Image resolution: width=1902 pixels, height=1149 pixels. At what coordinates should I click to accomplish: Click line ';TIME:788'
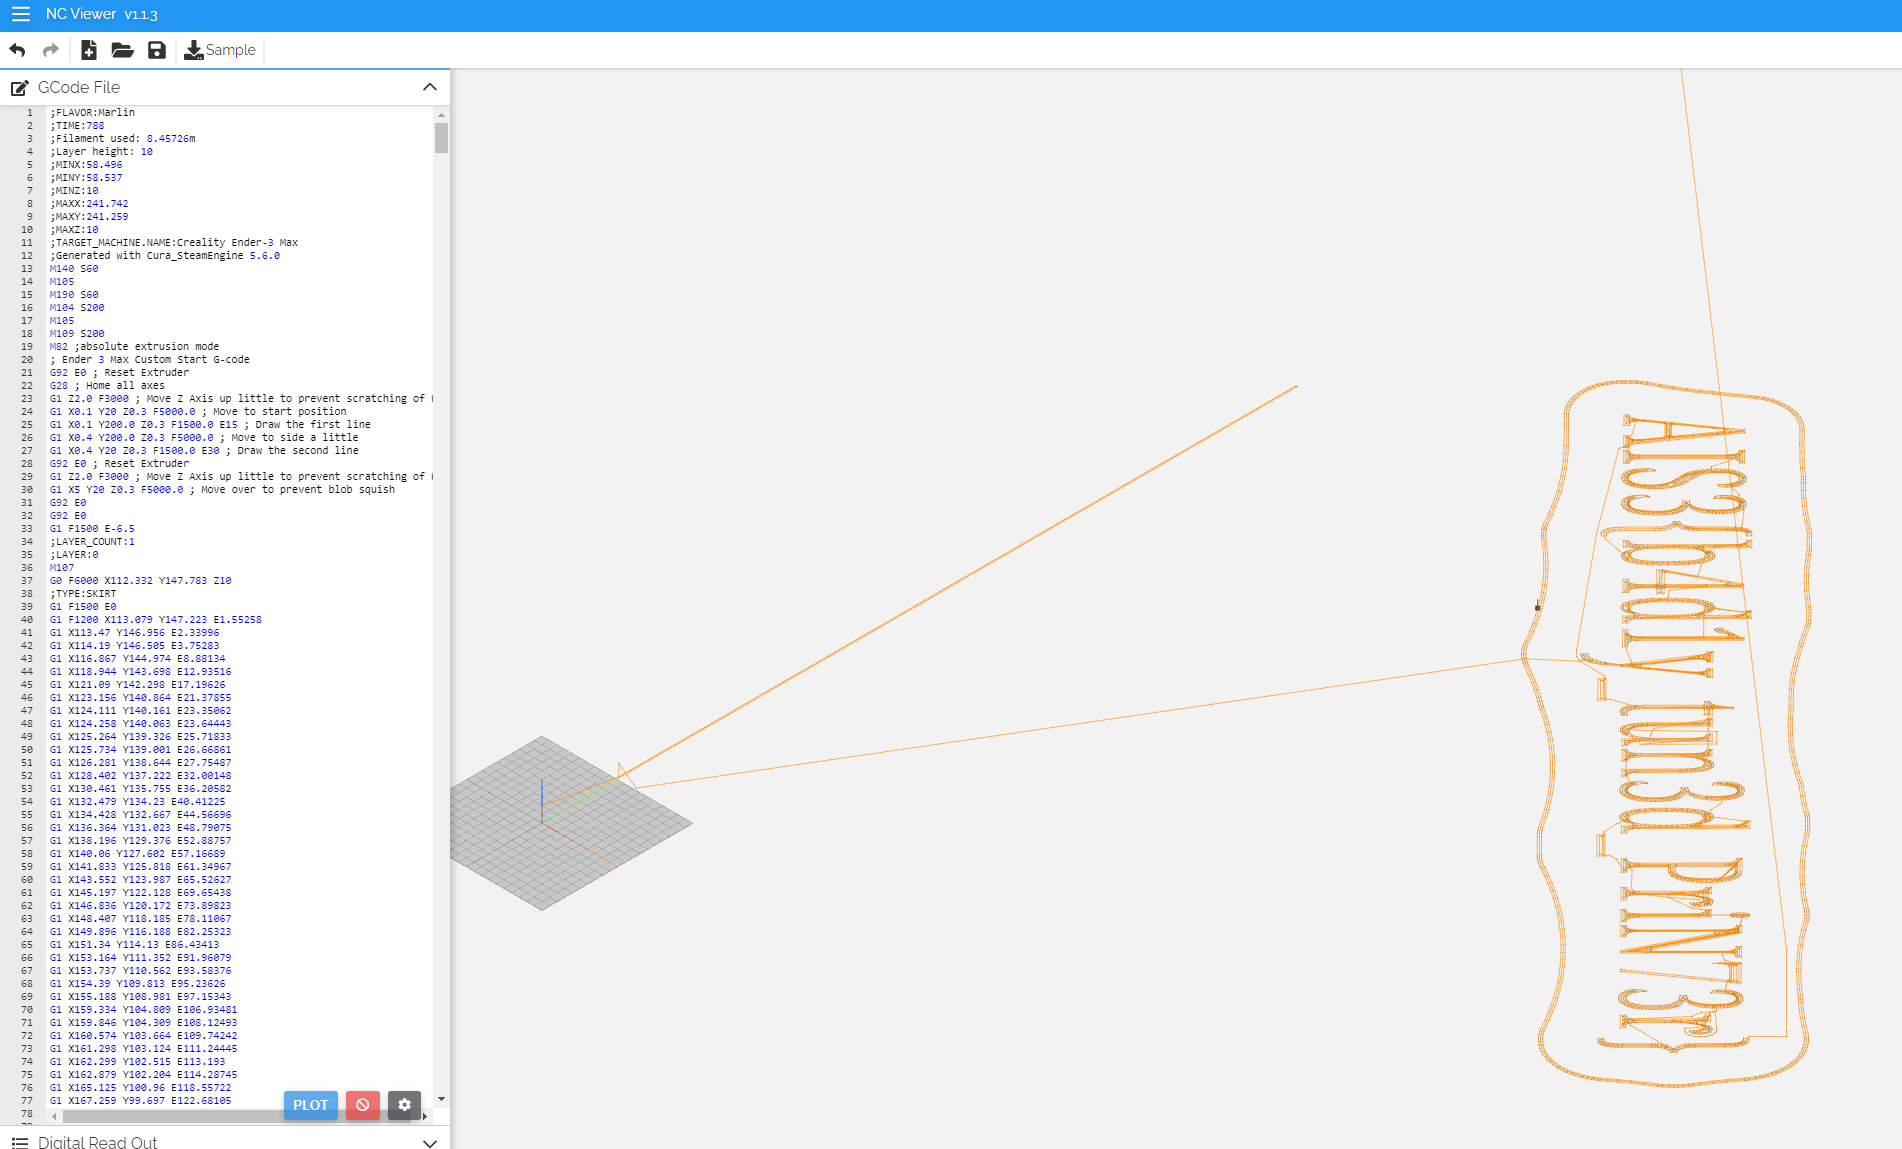click(77, 126)
